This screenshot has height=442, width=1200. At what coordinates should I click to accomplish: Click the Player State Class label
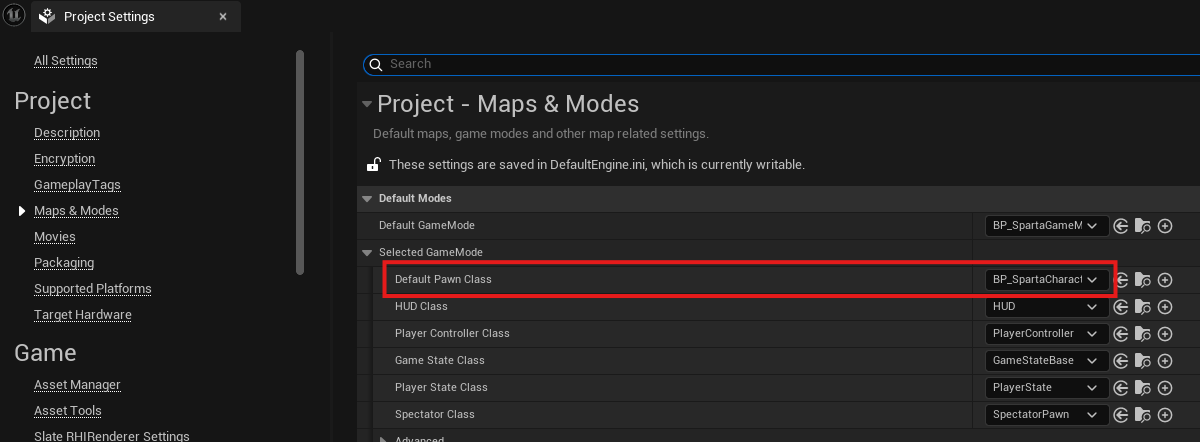click(441, 387)
